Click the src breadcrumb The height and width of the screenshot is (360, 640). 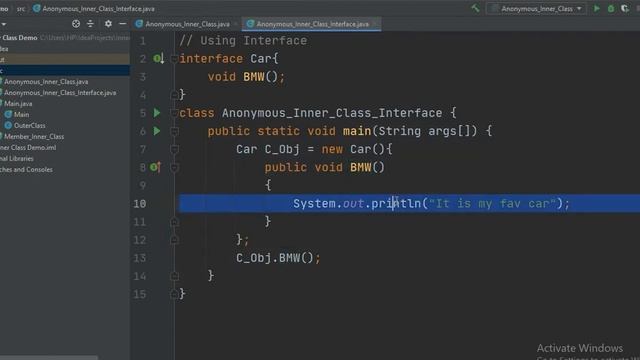(x=20, y=9)
